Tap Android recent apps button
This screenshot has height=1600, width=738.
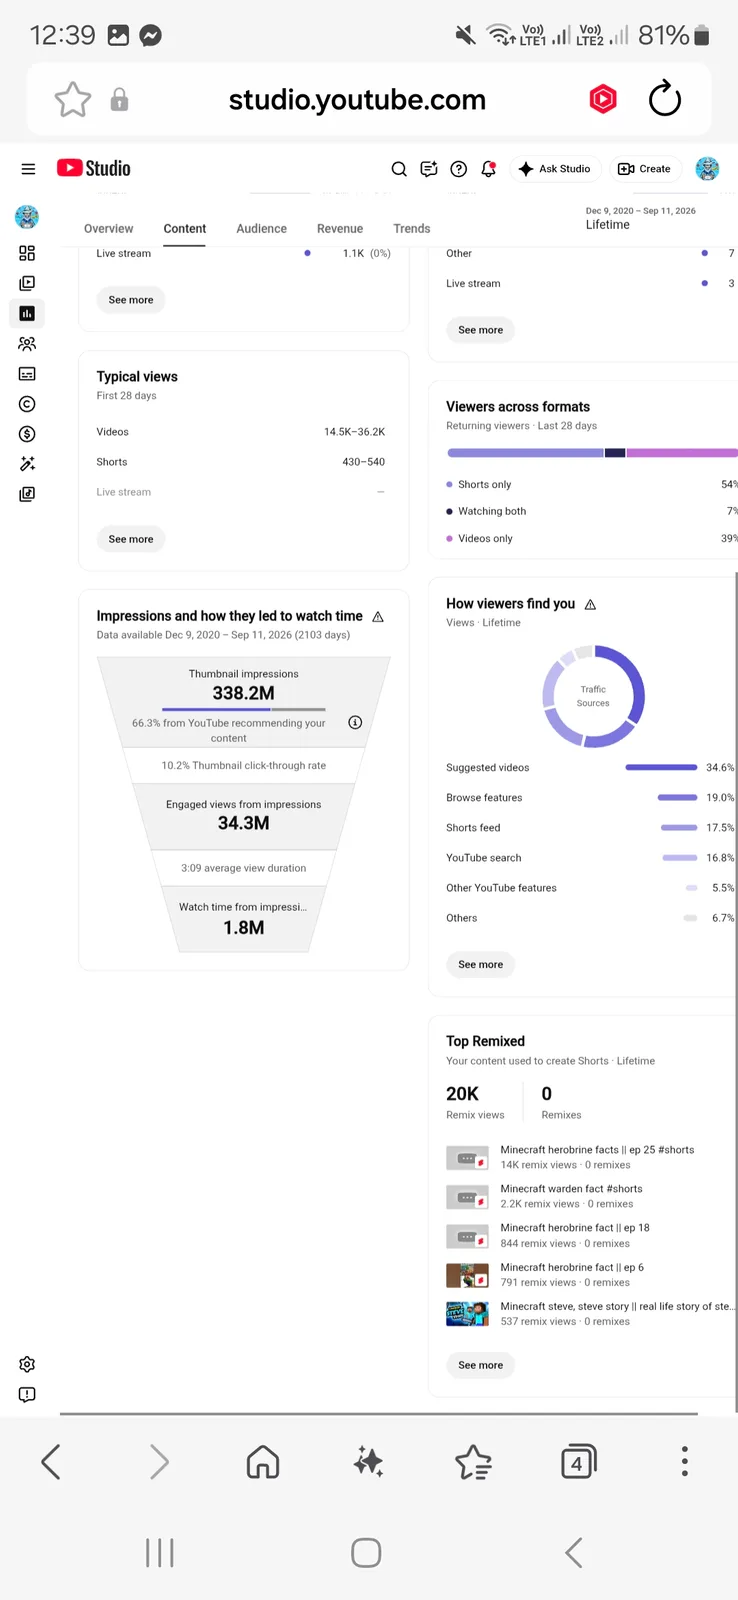pos(160,1553)
